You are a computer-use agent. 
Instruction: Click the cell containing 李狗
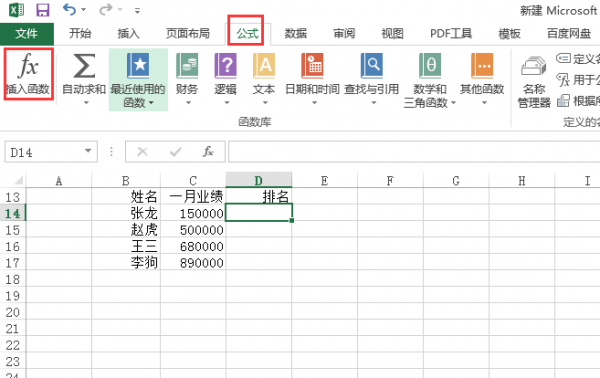point(126,262)
